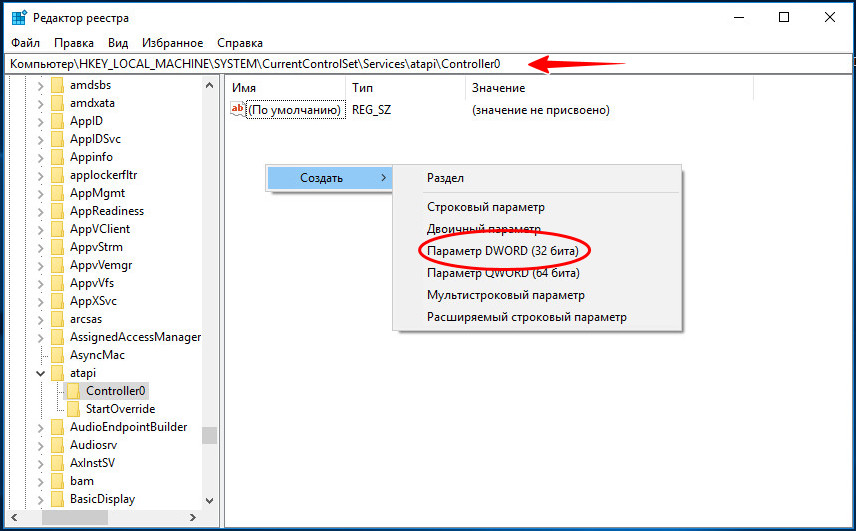856x531 pixels.
Task: Maximize the Редактор реестра window
Action: 784,17
